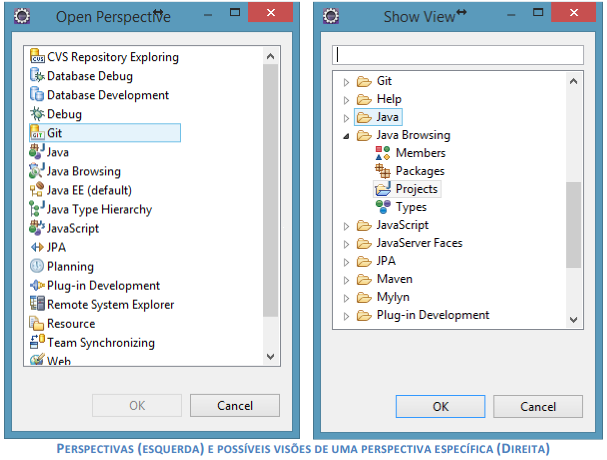Click the Java Type Hierarchy icon

pos(37,208)
